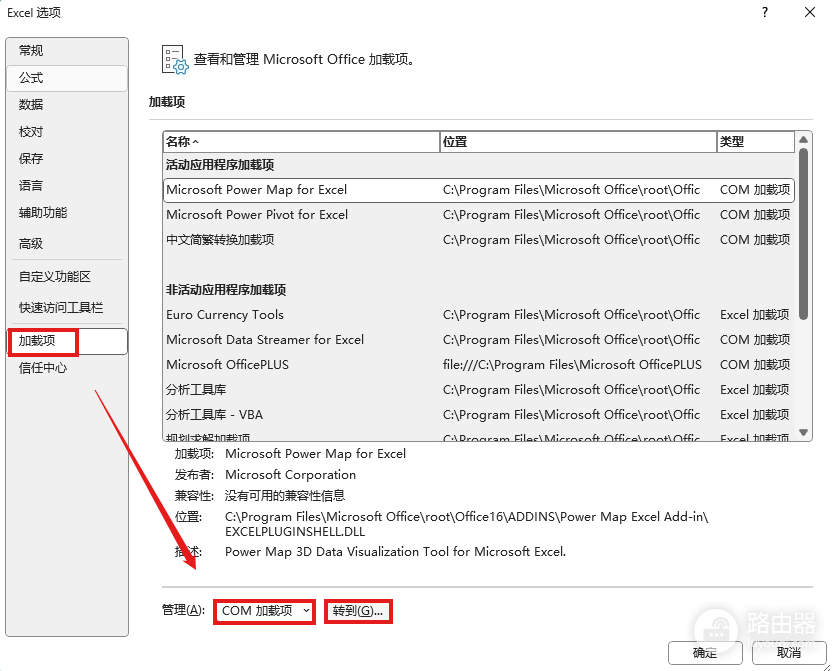The height and width of the screenshot is (671, 834).
Task: Switch to 高级 settings
Action: (x=66, y=244)
